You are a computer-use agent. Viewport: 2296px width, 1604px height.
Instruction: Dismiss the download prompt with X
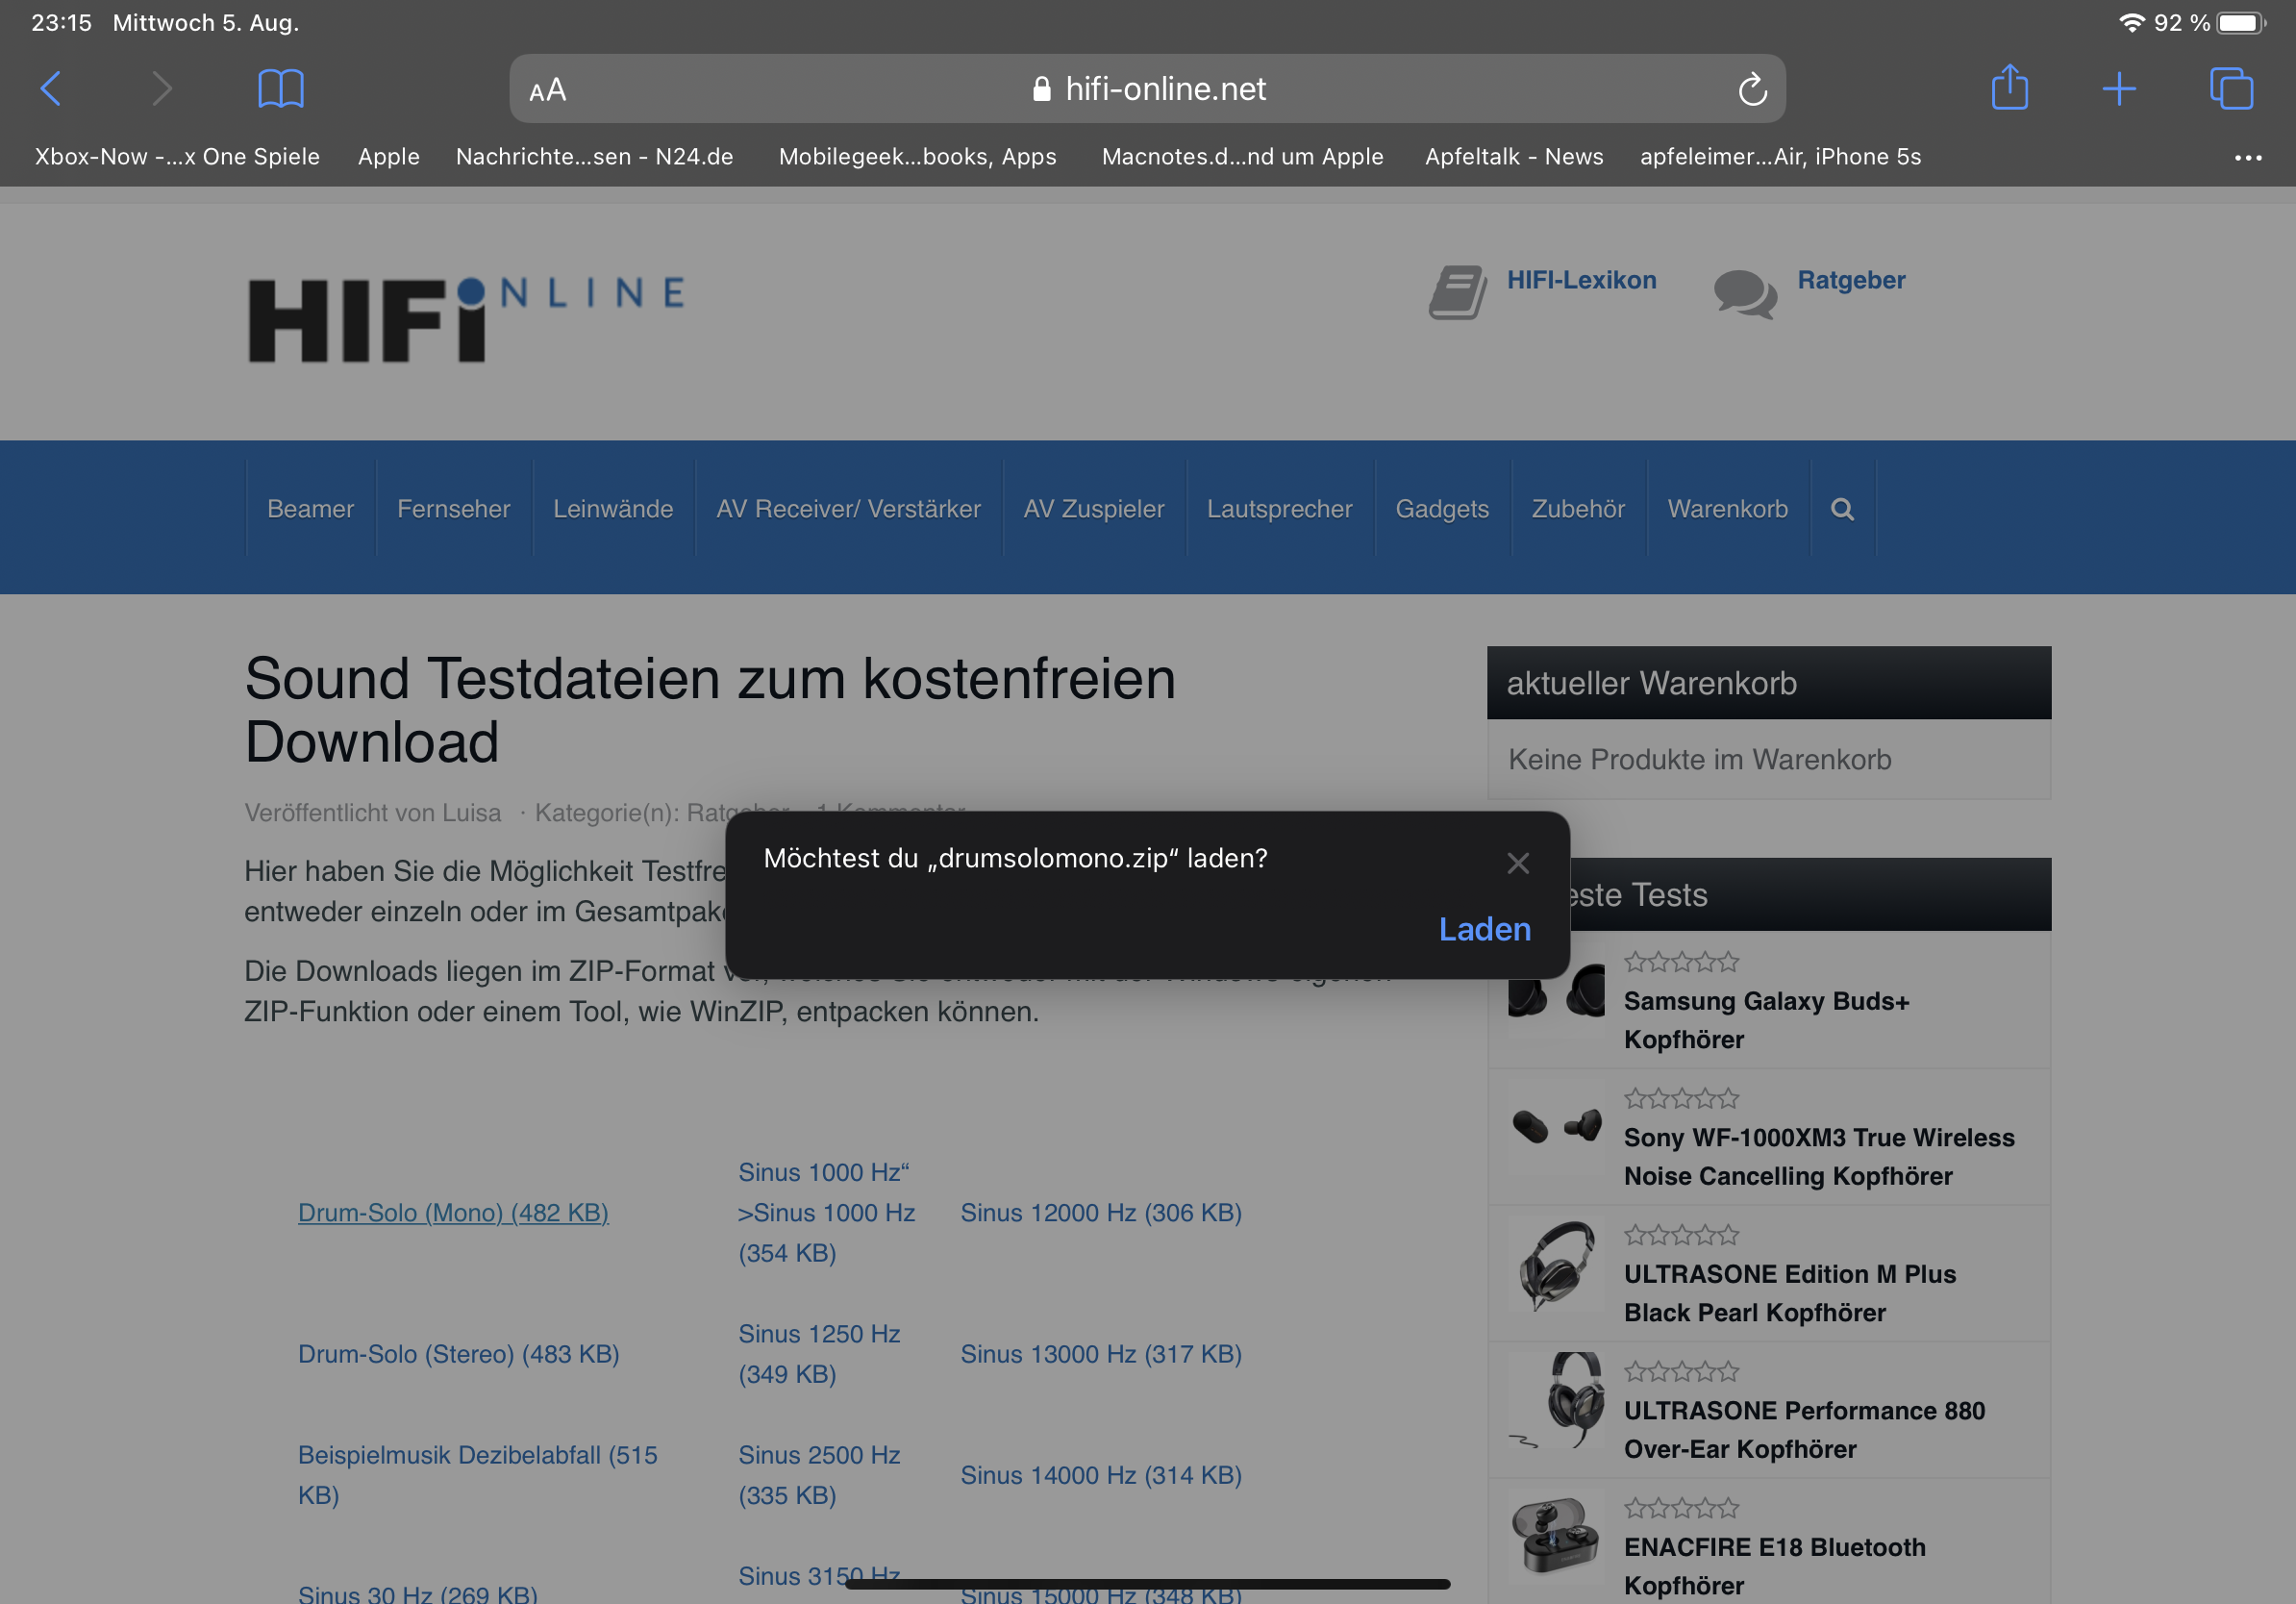(1517, 862)
